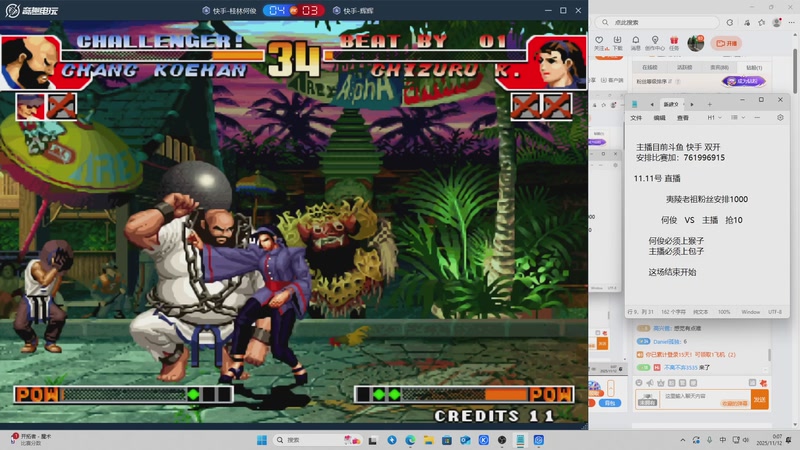The width and height of the screenshot is (800, 450).
Task: Open Microsoft Edge from the taskbar
Action: tap(410, 440)
